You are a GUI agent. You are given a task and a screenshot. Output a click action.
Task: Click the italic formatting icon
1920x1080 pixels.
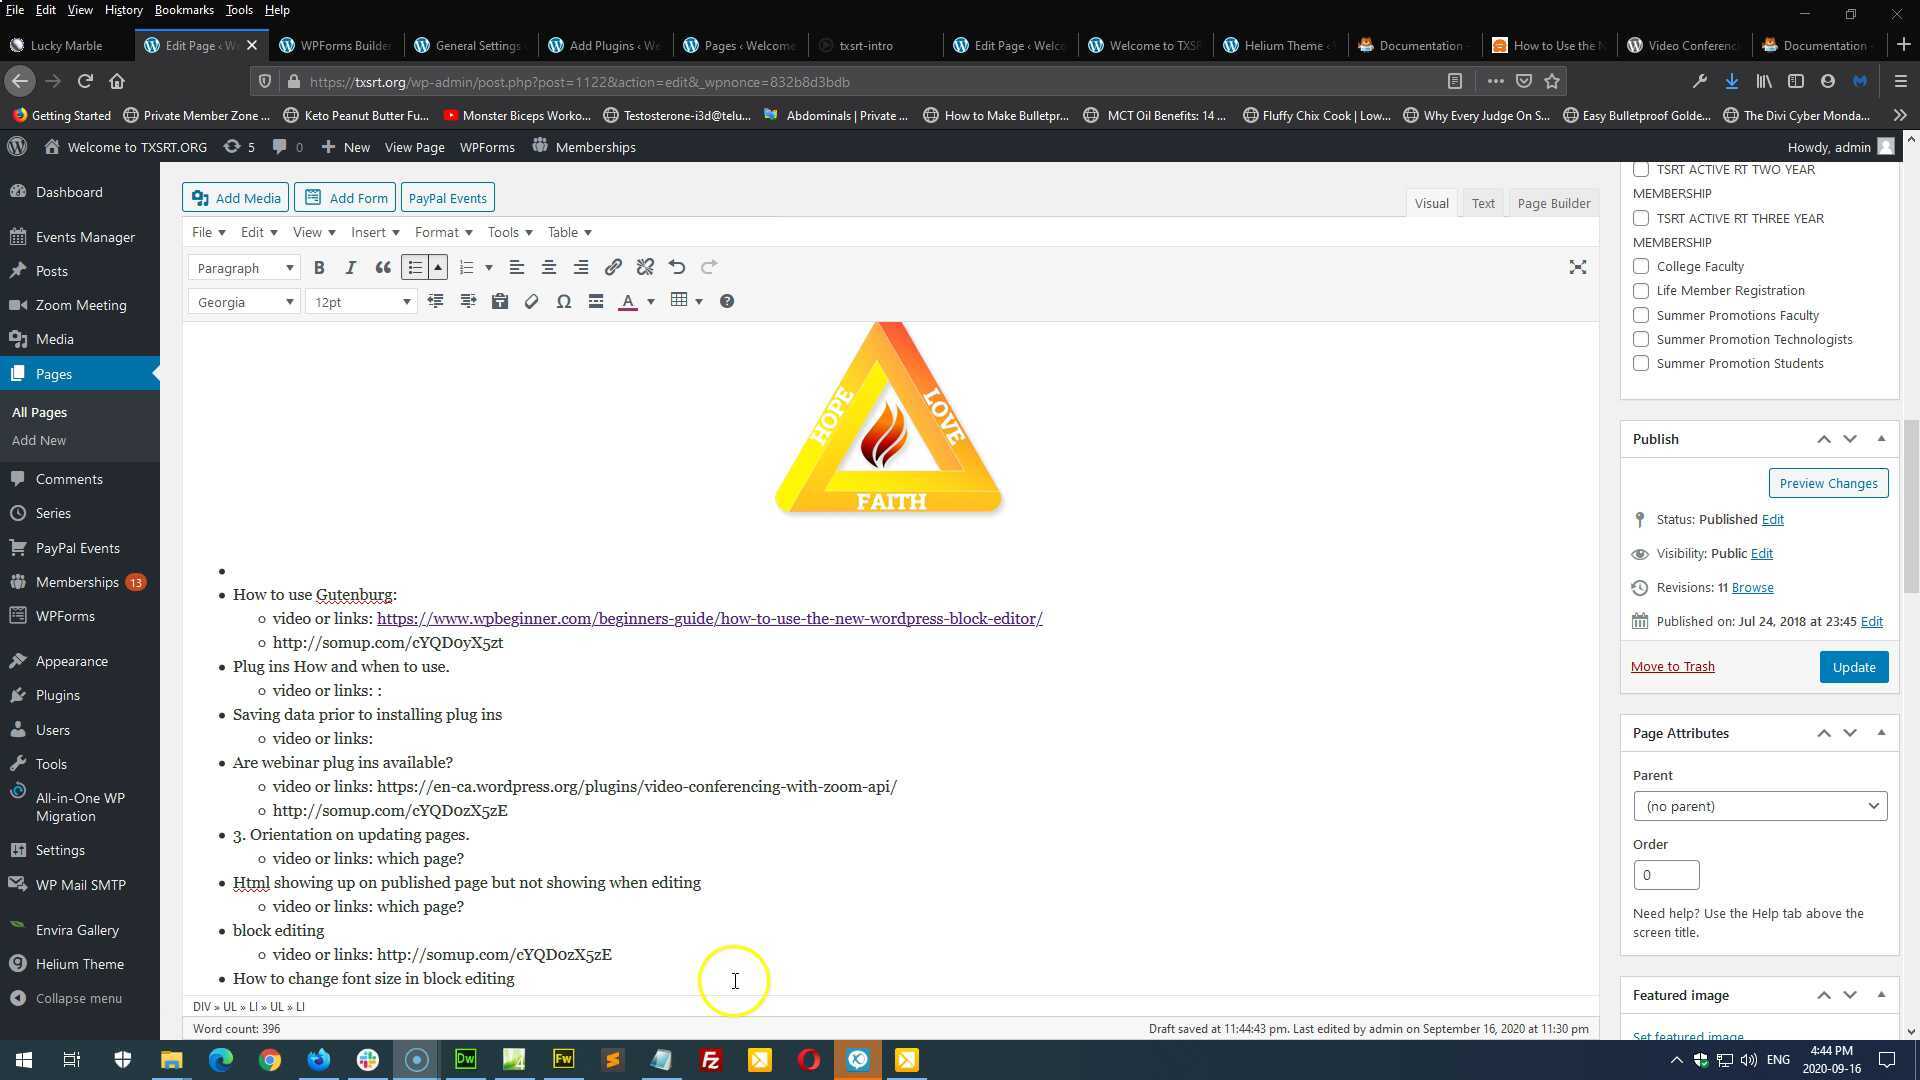click(x=350, y=268)
